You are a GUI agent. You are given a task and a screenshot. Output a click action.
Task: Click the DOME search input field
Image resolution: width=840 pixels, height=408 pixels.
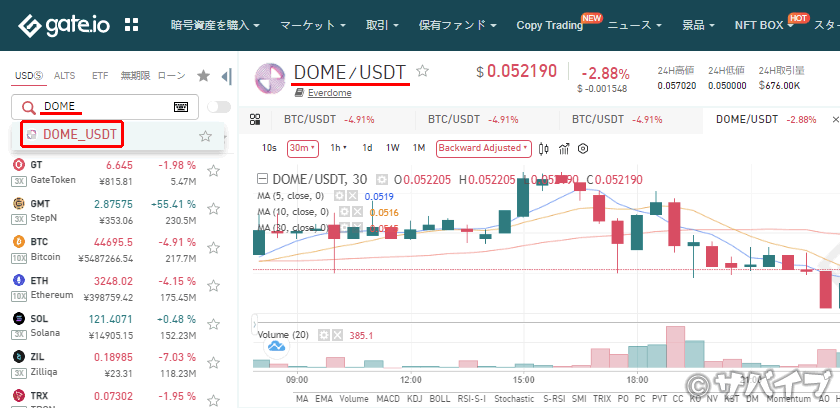pos(105,107)
